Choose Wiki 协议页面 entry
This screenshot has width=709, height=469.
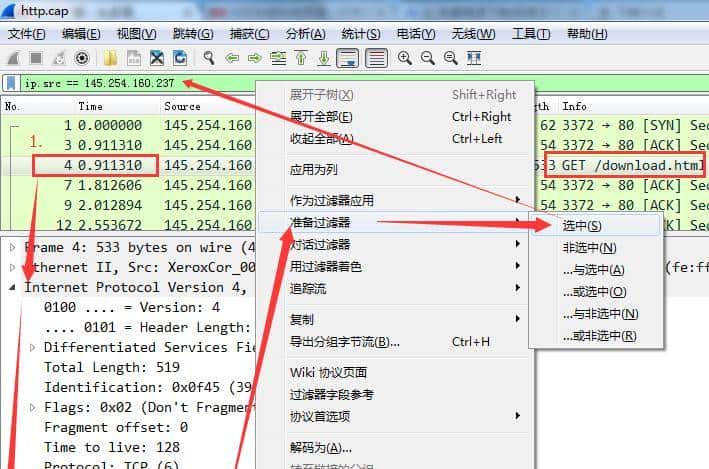pos(395,373)
